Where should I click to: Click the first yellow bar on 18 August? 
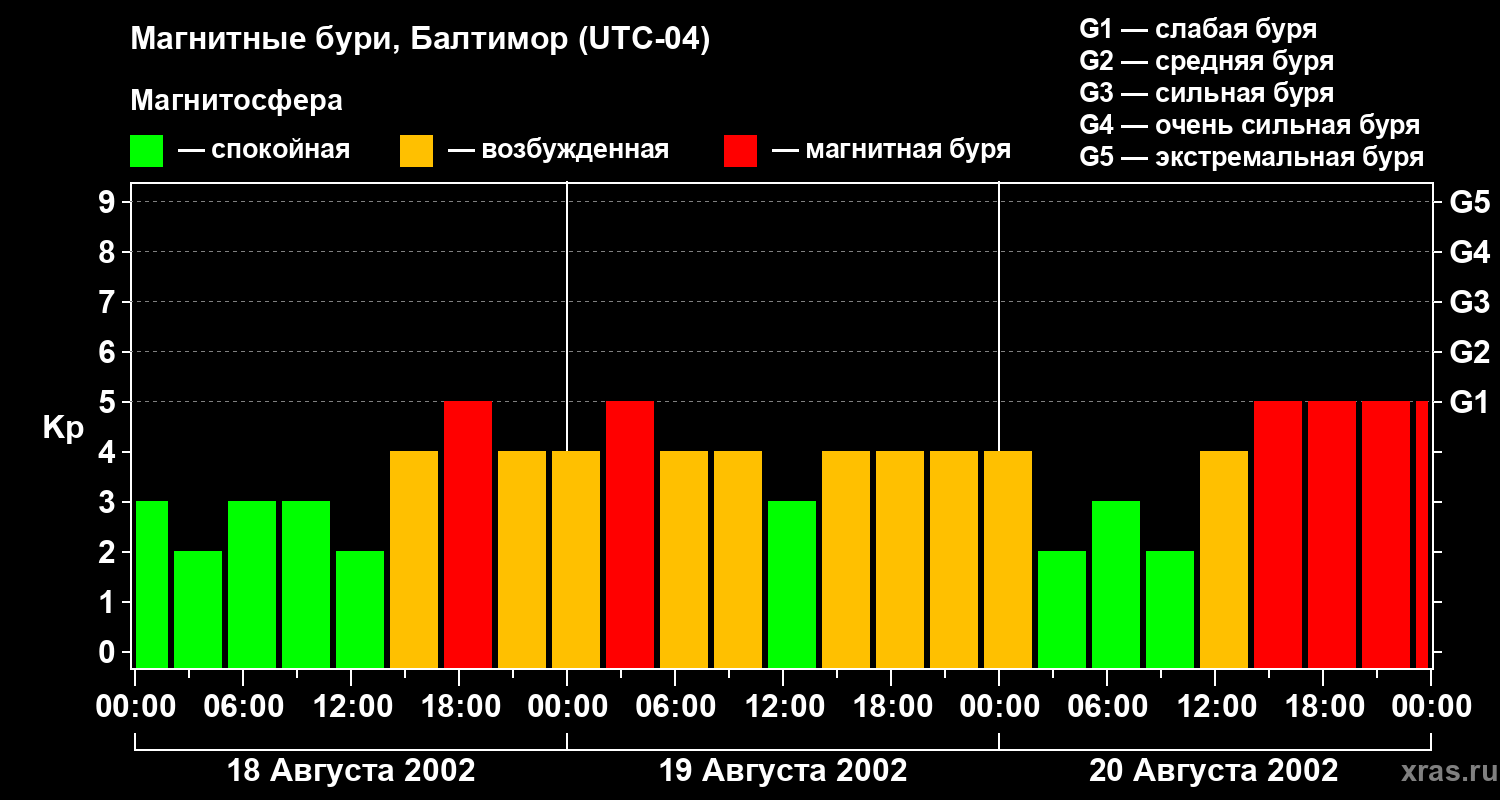414,560
